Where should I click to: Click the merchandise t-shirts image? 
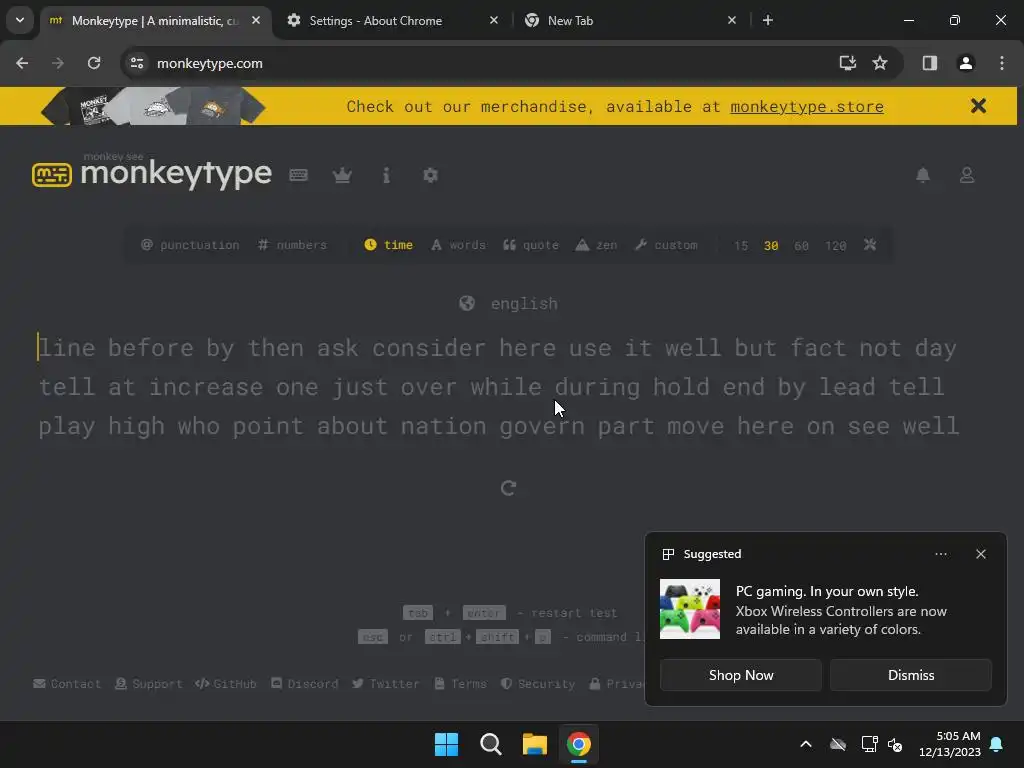tap(153, 106)
